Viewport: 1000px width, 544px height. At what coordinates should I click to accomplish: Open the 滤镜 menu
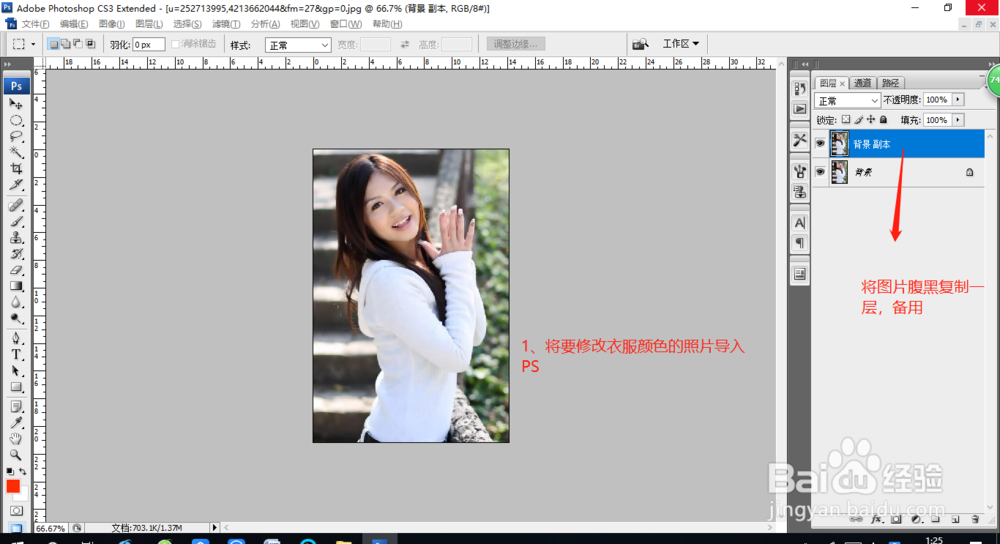226,24
